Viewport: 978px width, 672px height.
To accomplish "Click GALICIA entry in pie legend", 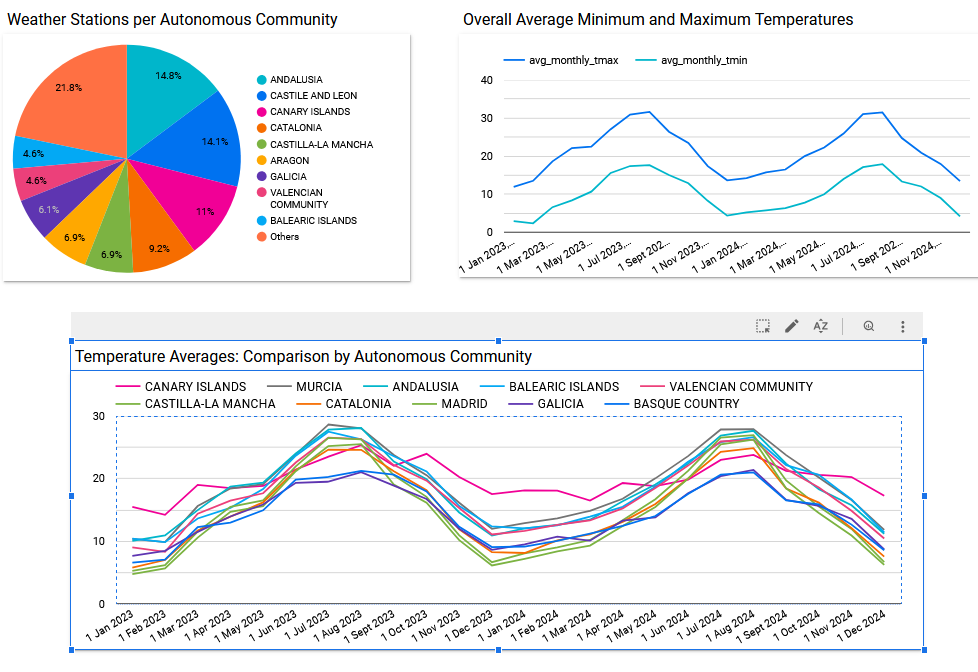I will click(x=281, y=177).
